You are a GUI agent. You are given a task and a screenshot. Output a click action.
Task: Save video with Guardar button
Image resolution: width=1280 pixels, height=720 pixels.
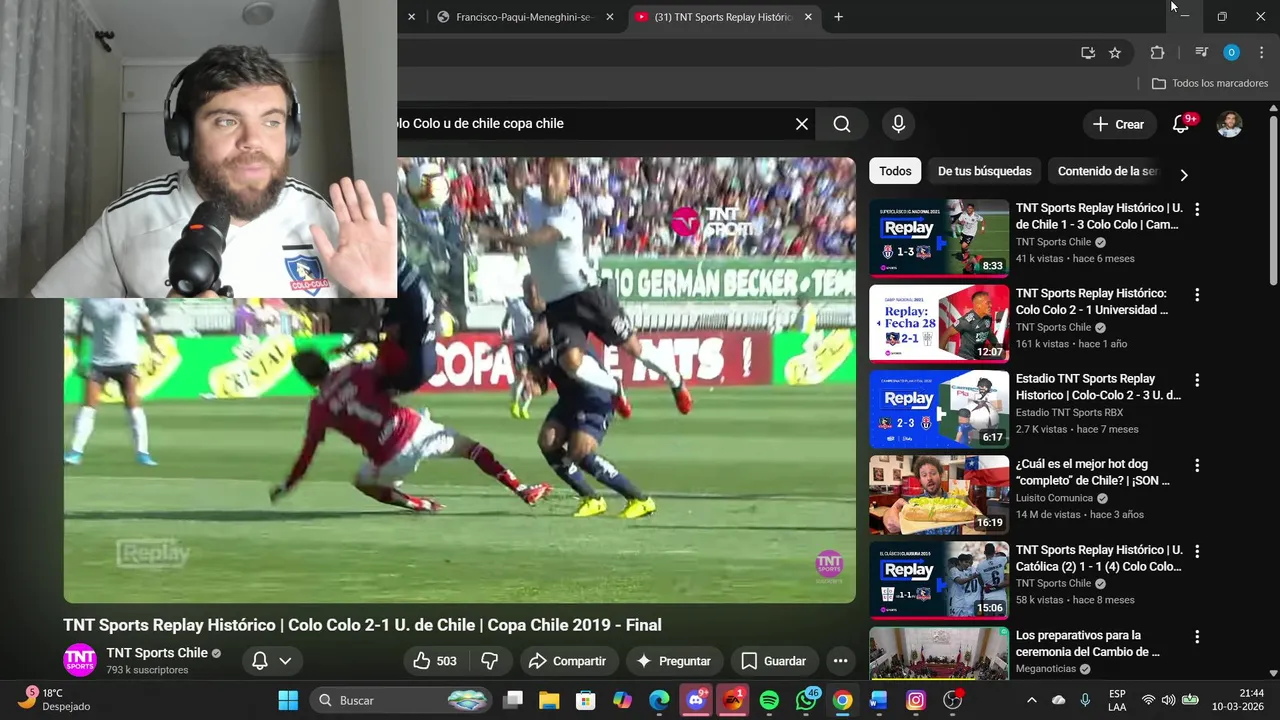(774, 661)
